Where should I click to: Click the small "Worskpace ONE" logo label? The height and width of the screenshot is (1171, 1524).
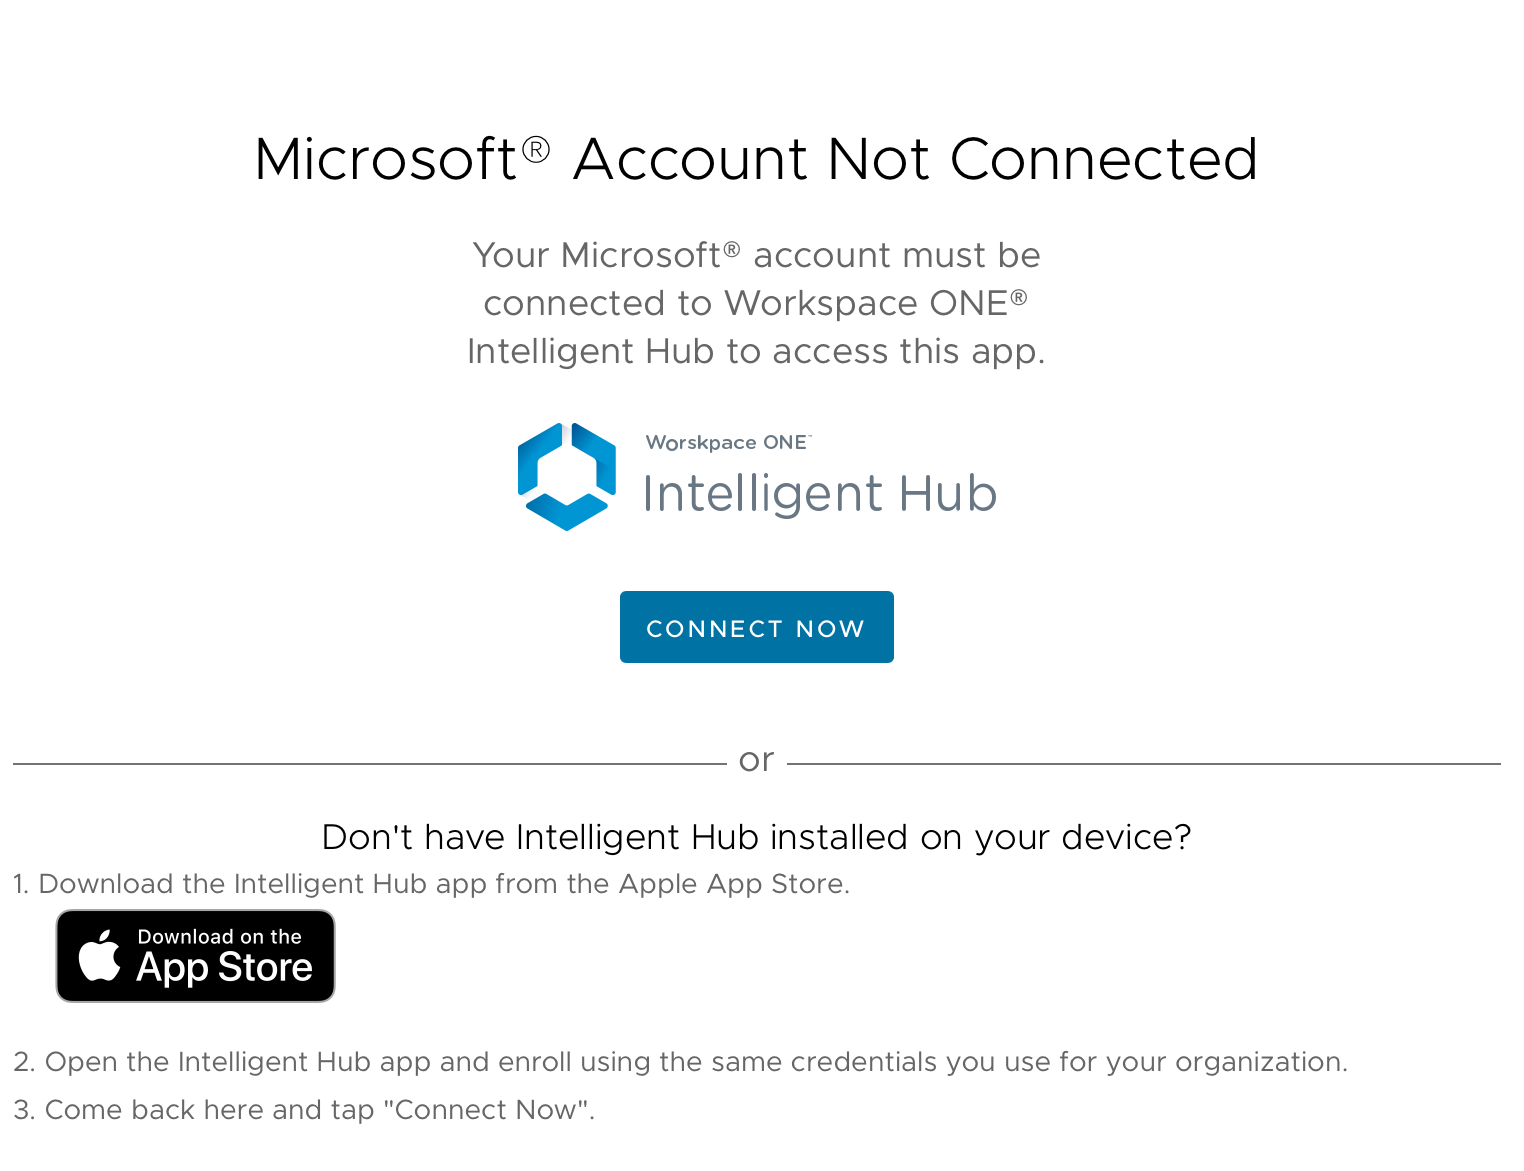pos(727,442)
